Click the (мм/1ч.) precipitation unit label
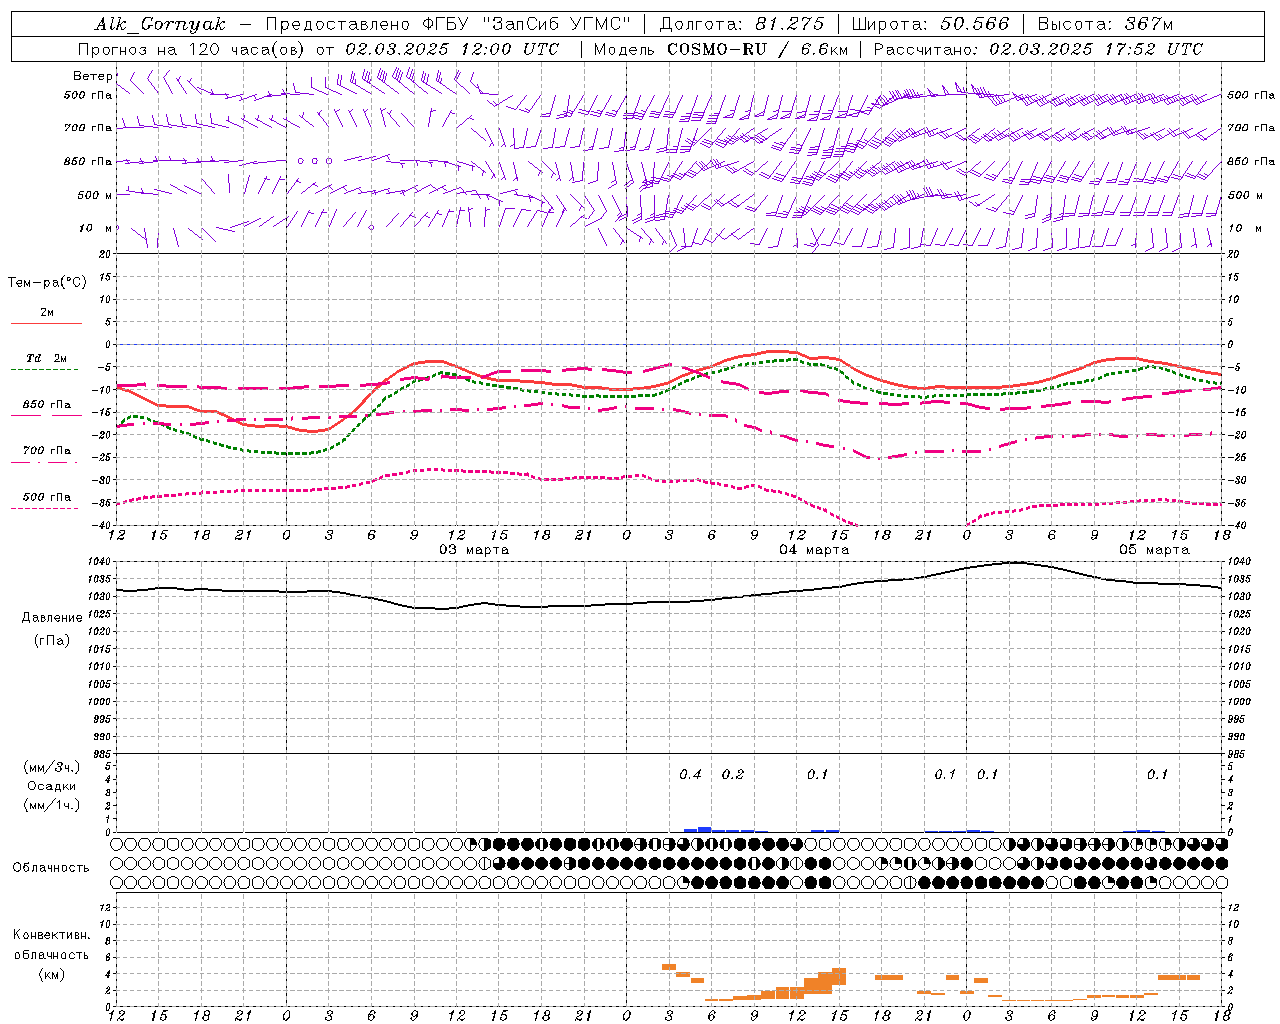The image size is (1280, 1024). coord(52,805)
